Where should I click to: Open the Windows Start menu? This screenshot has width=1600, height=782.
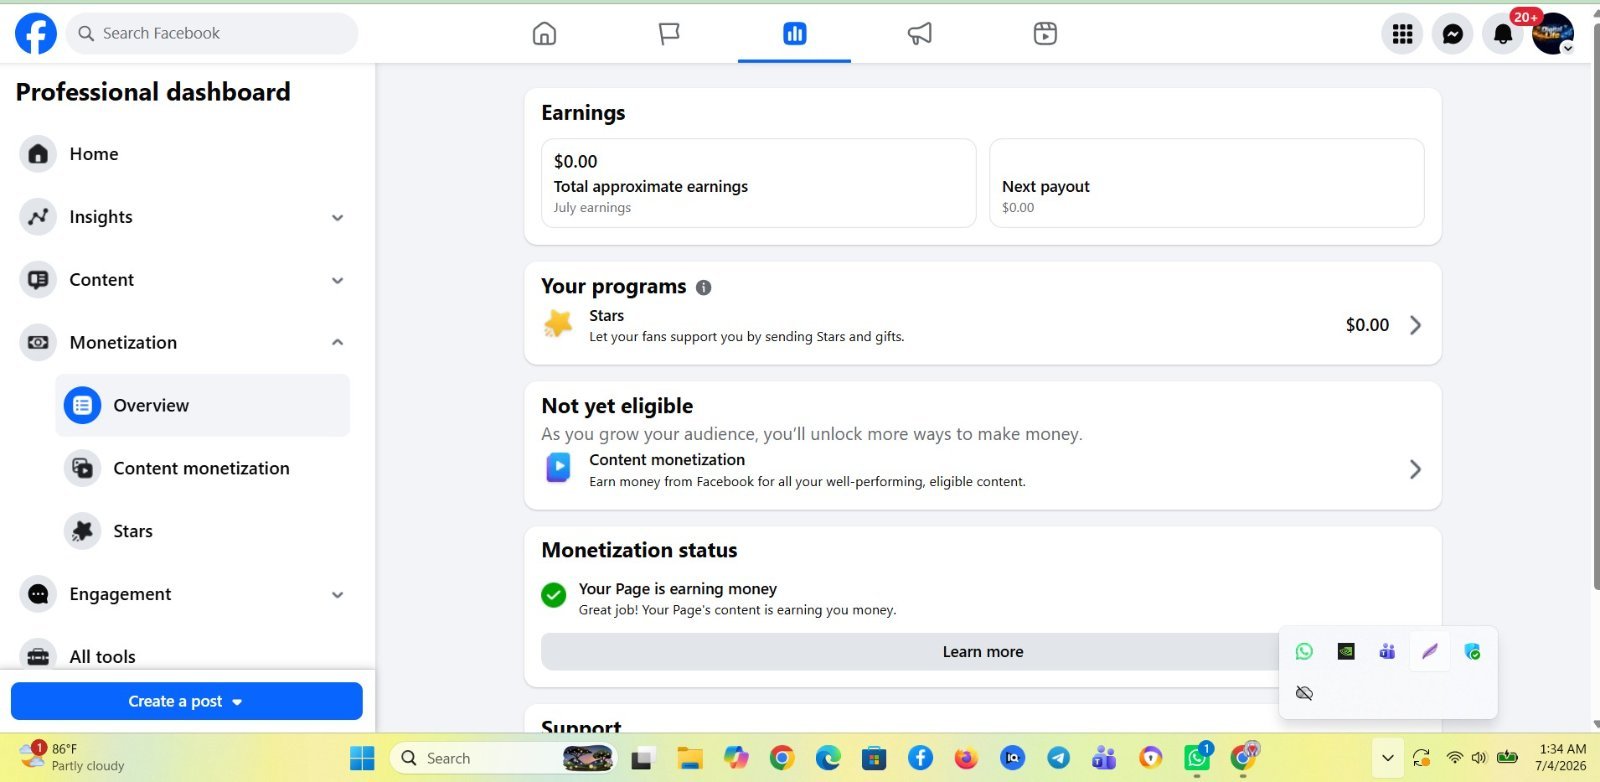(x=362, y=758)
